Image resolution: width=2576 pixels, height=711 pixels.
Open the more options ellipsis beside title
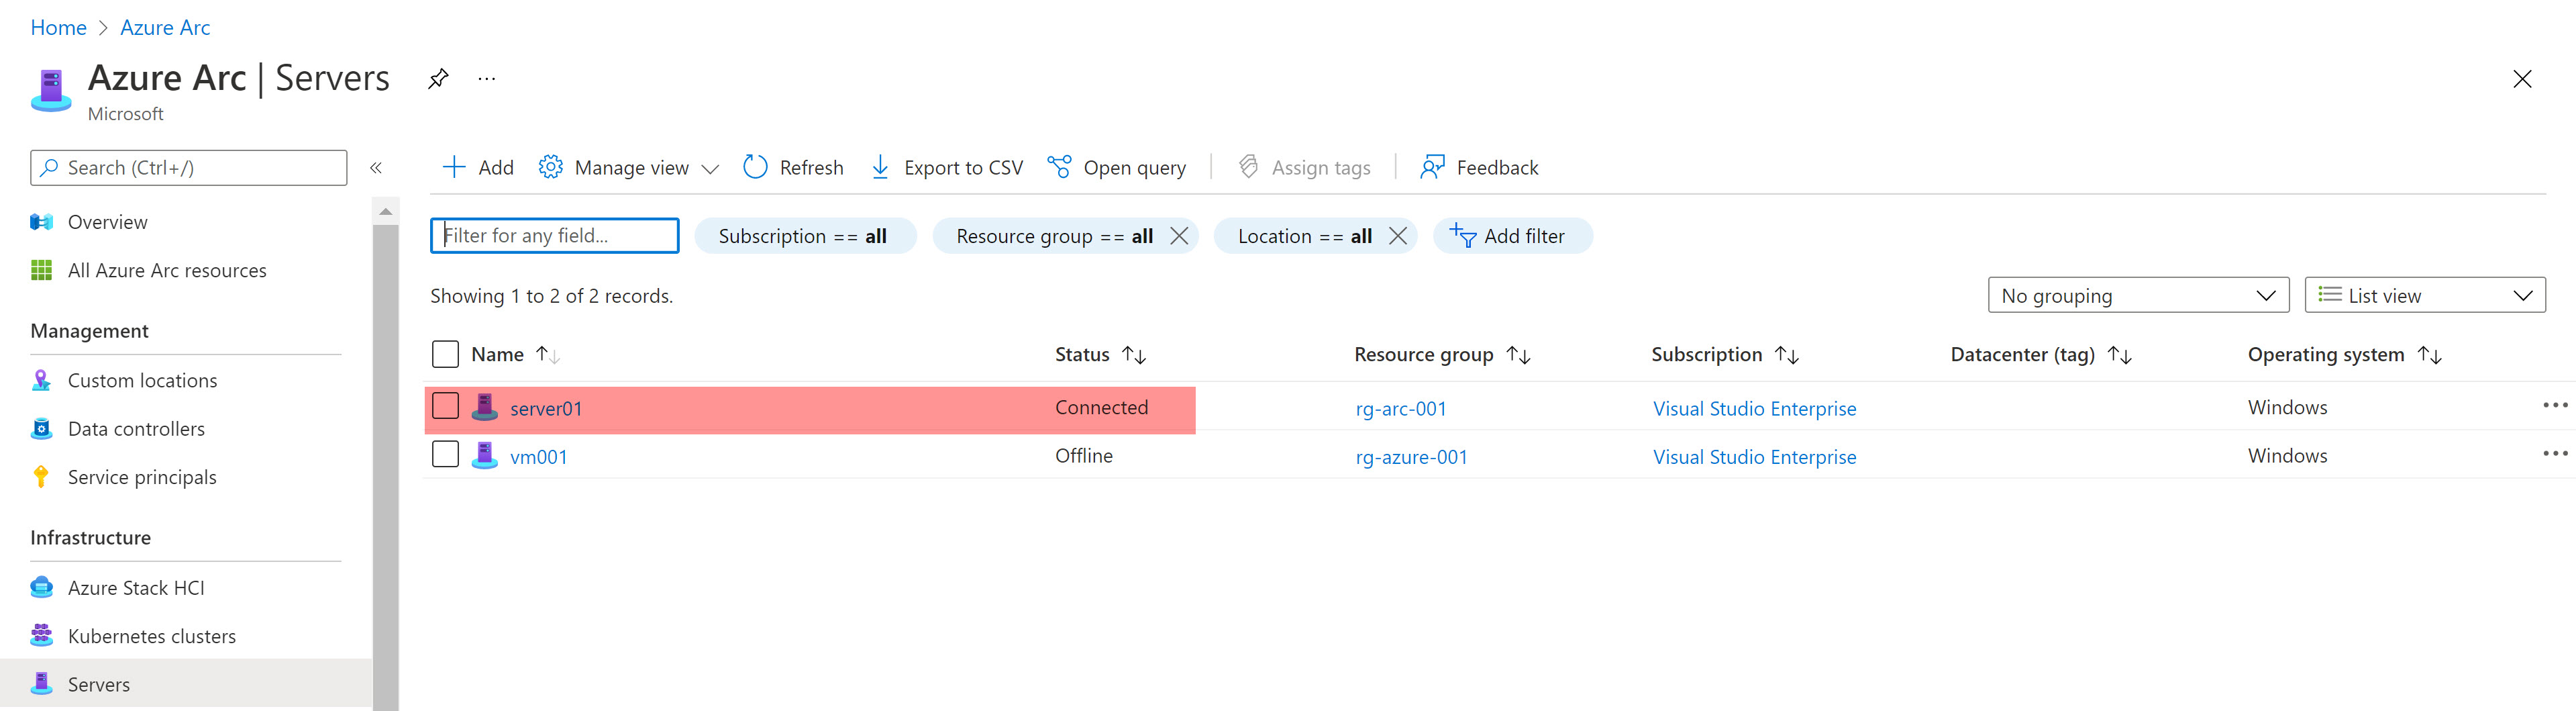[487, 78]
